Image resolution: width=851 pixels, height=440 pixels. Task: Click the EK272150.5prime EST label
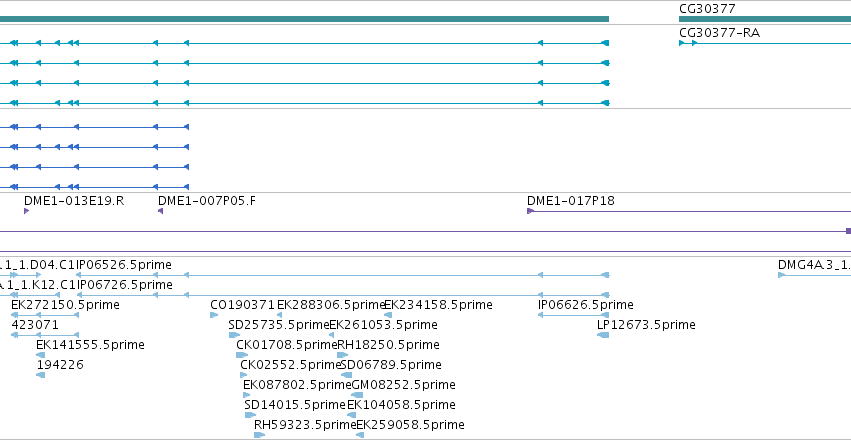pos(65,305)
